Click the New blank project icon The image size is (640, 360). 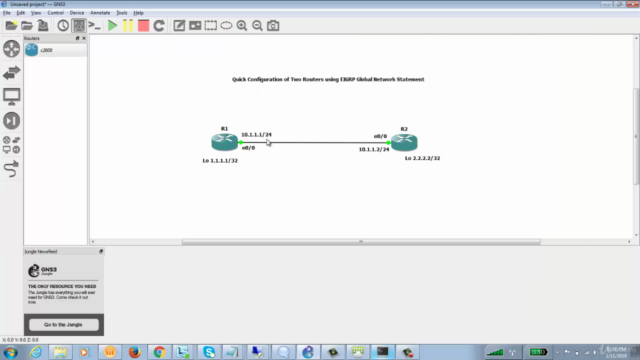click(11, 26)
